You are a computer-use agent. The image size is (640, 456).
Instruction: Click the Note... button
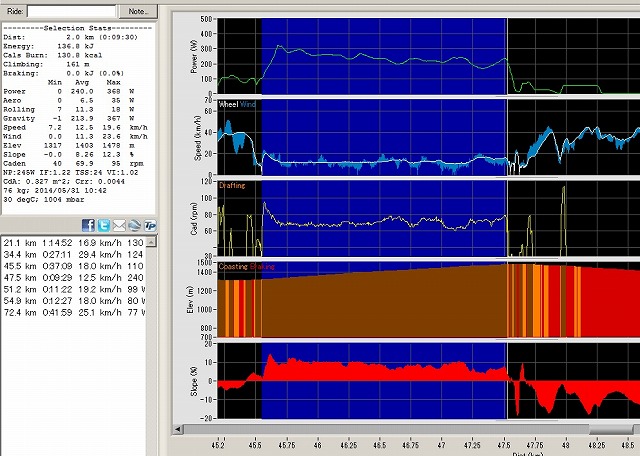[x=137, y=10]
